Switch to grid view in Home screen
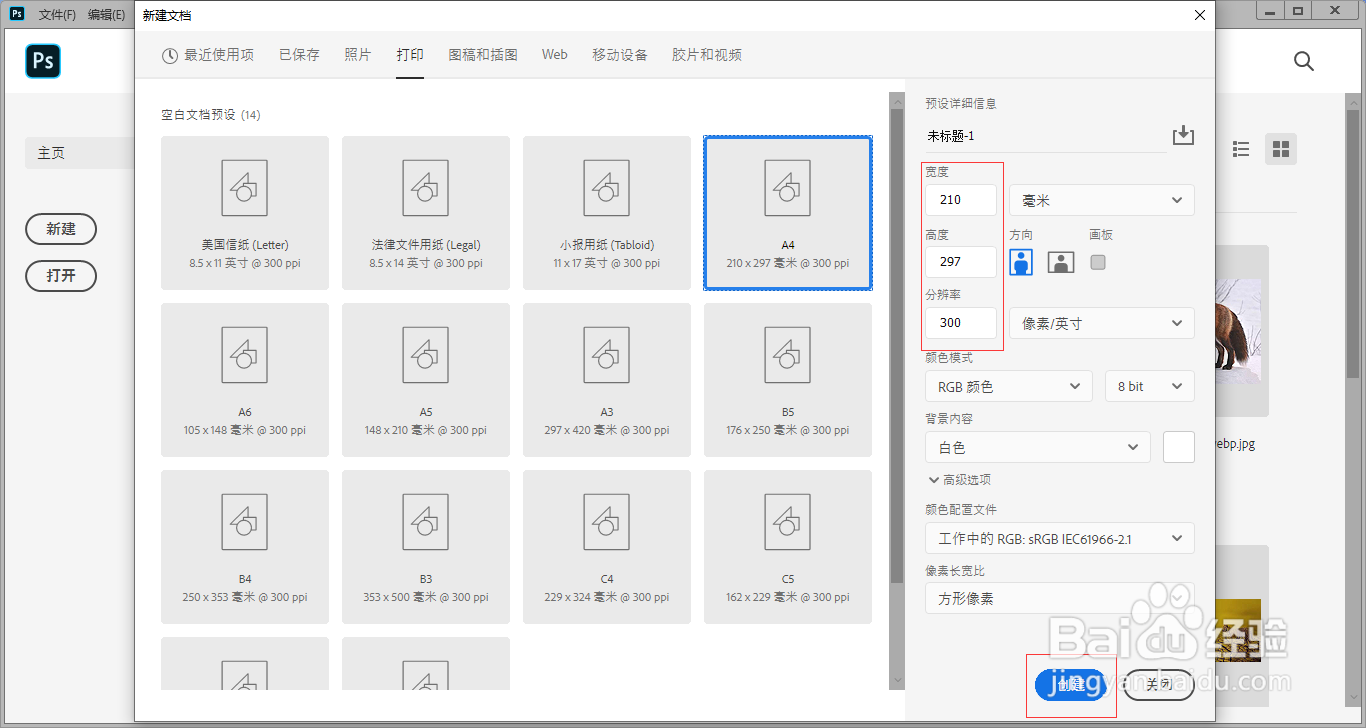The image size is (1366, 728). coord(1281,148)
